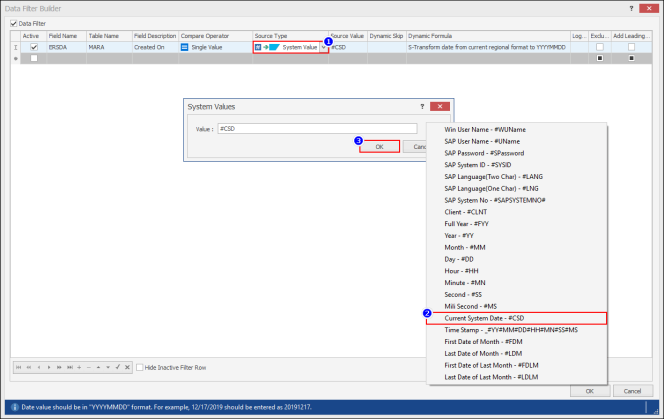Jump to next page in navigator
The height and width of the screenshot is (419, 664).
(59, 367)
